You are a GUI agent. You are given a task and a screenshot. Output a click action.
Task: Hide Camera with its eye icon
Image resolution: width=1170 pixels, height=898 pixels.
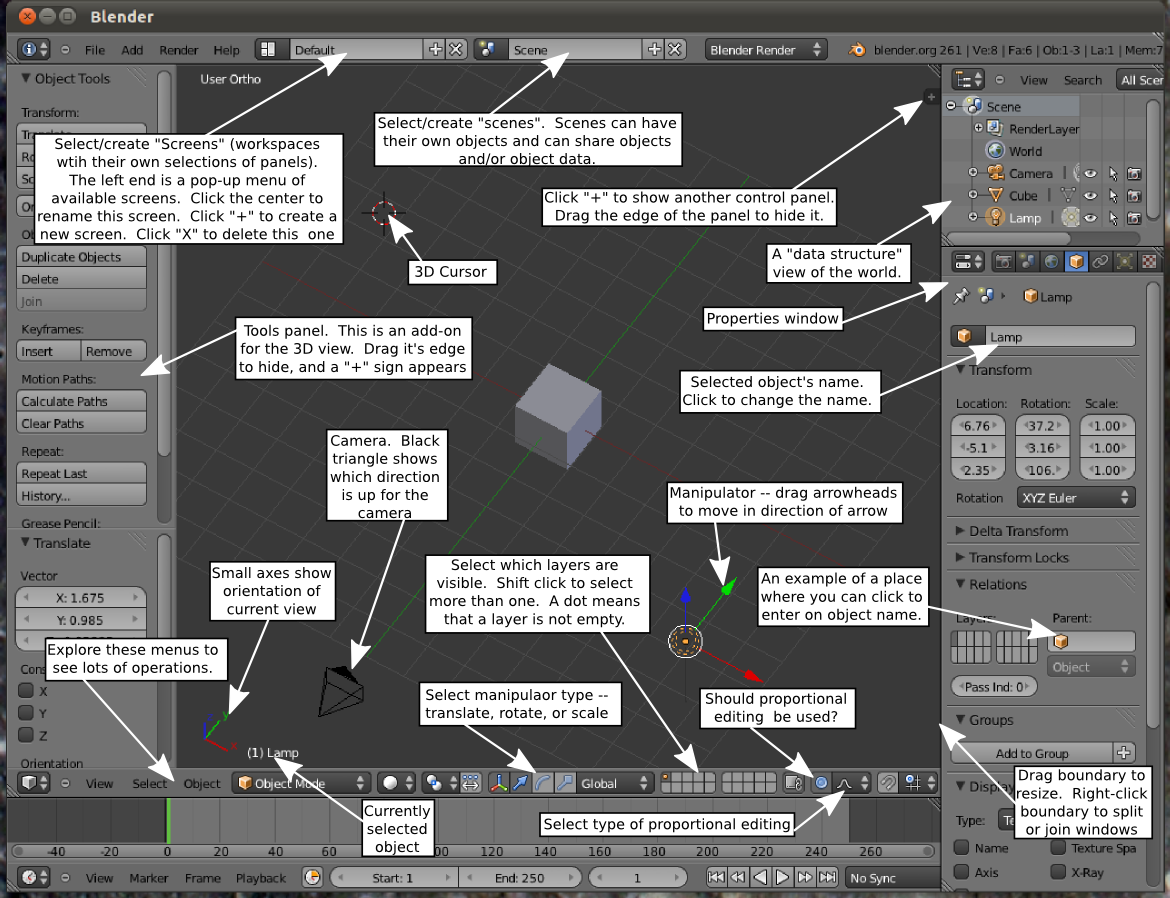click(x=1090, y=173)
